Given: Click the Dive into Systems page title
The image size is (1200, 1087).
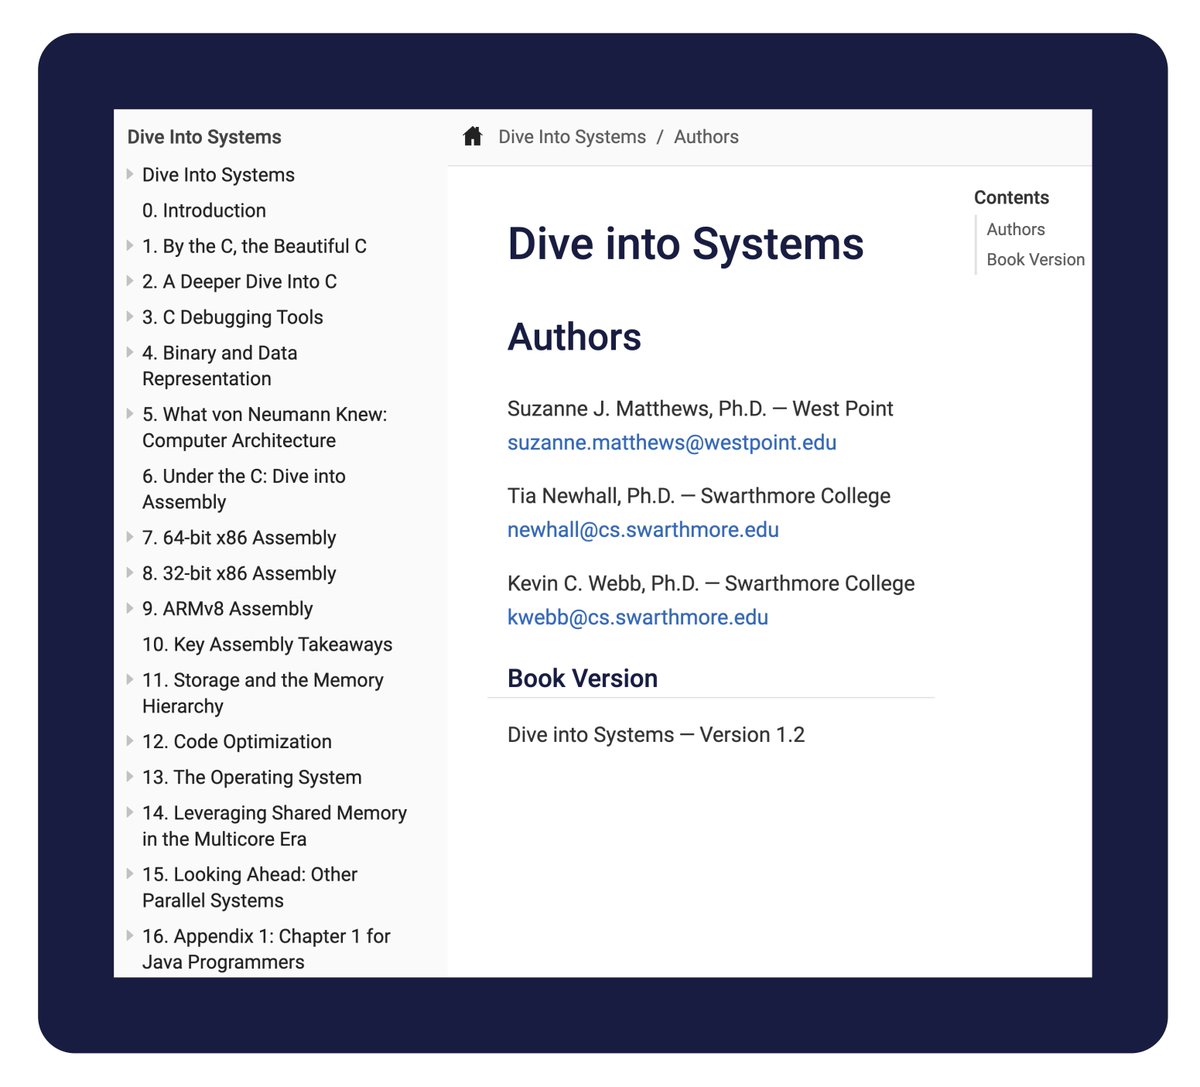Looking at the screenshot, I should click(685, 244).
